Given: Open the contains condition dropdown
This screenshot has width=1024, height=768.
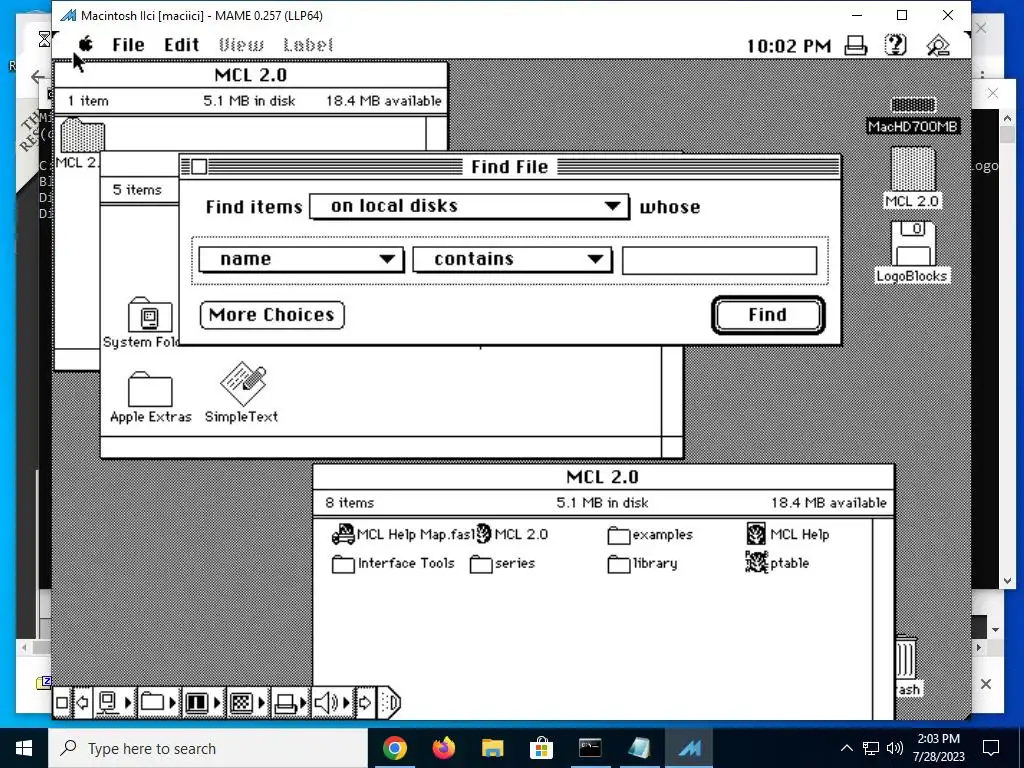Looking at the screenshot, I should coord(513,259).
